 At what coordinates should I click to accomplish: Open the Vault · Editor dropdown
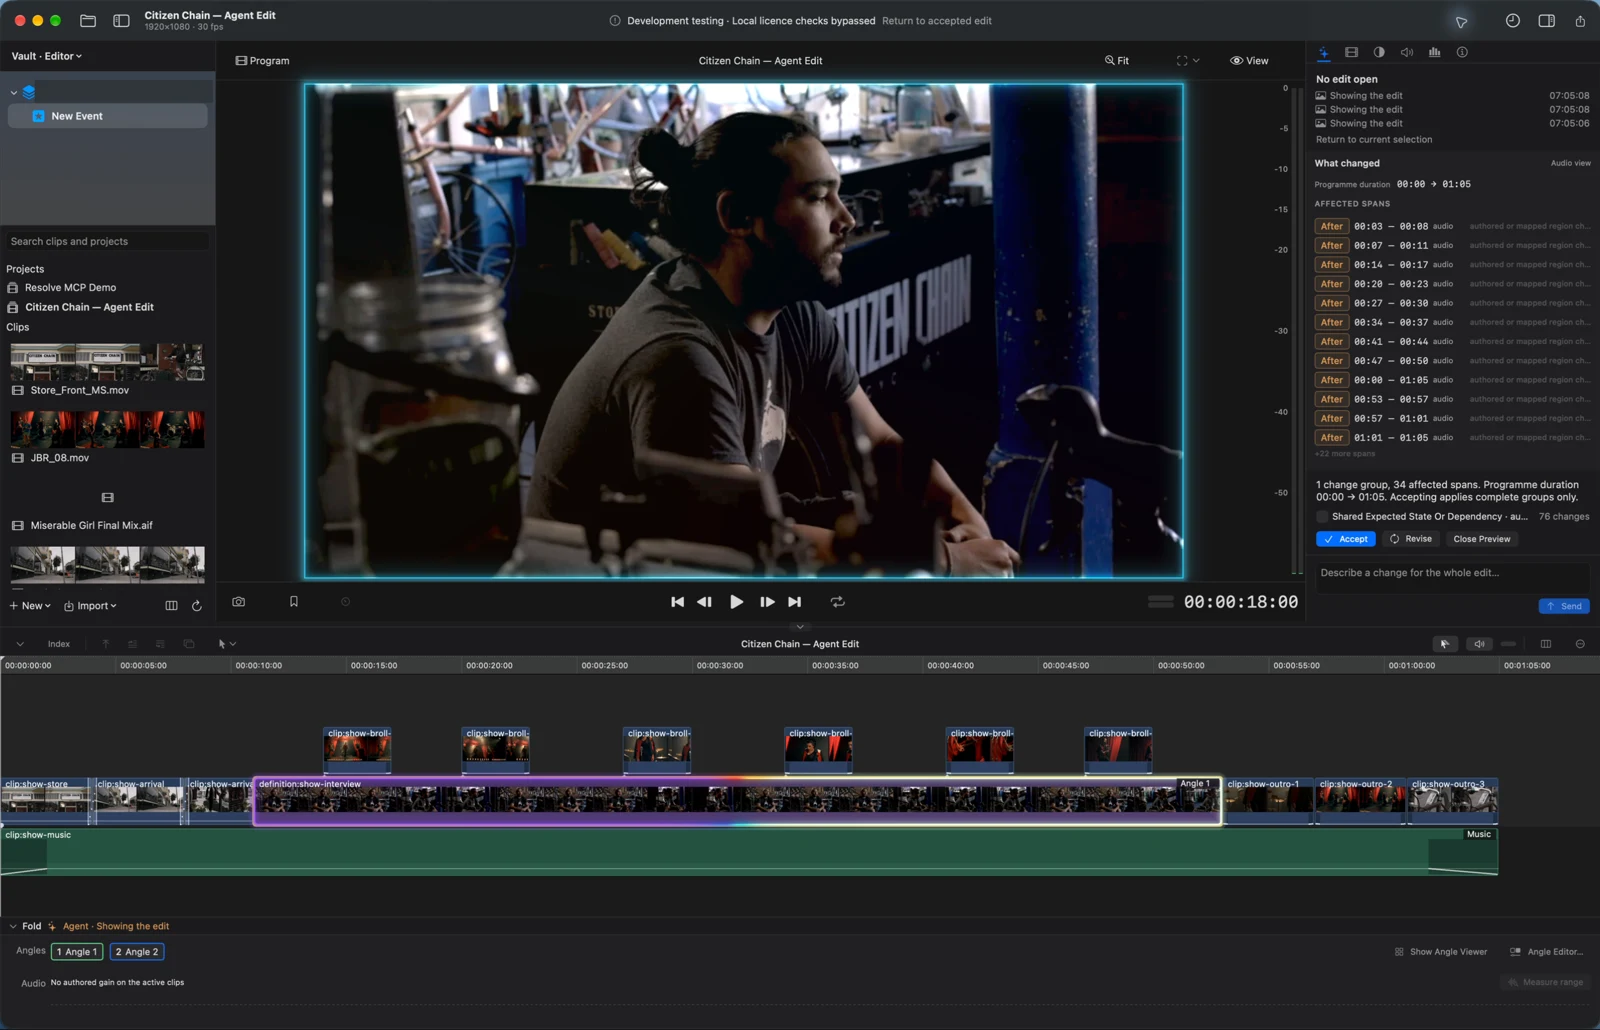click(47, 56)
